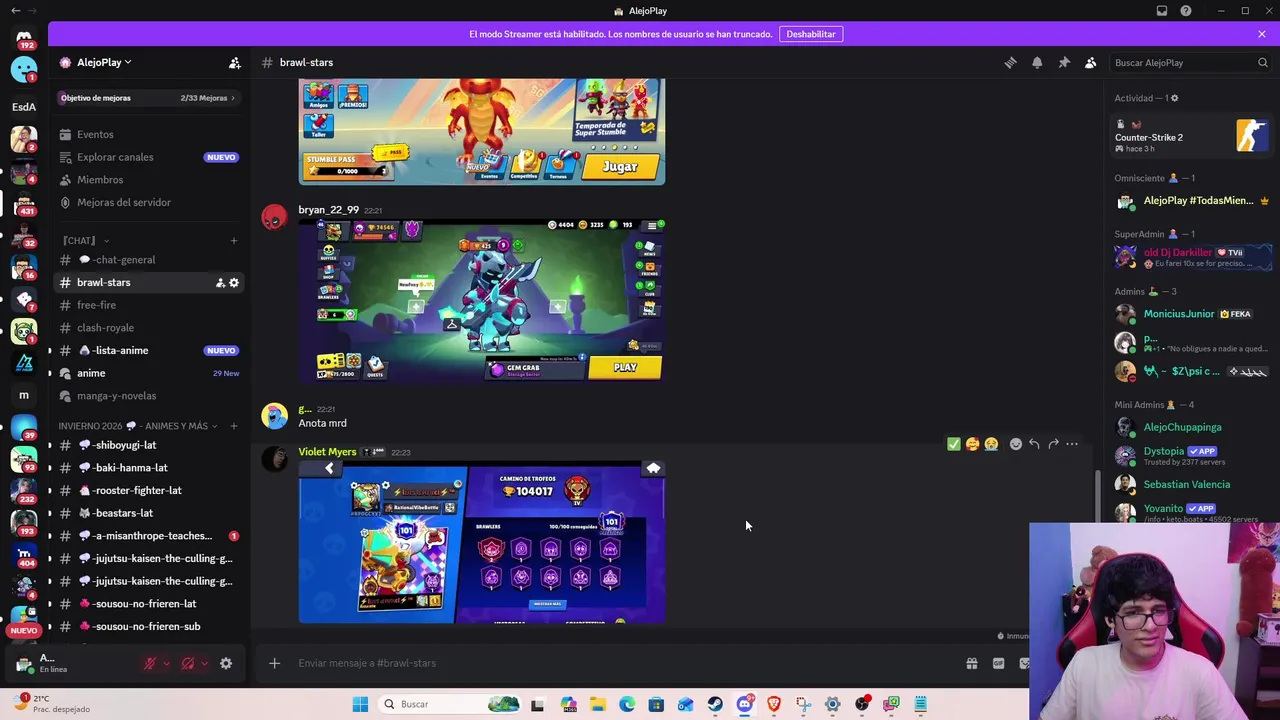
Task: Open help icon in title bar
Action: [1186, 11]
